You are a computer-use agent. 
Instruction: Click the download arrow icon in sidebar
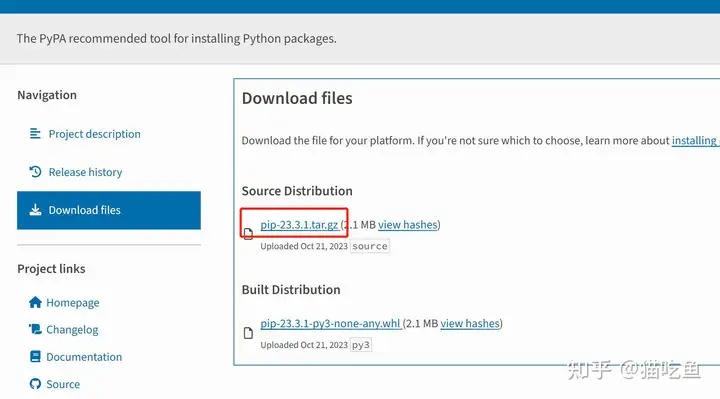(x=35, y=210)
